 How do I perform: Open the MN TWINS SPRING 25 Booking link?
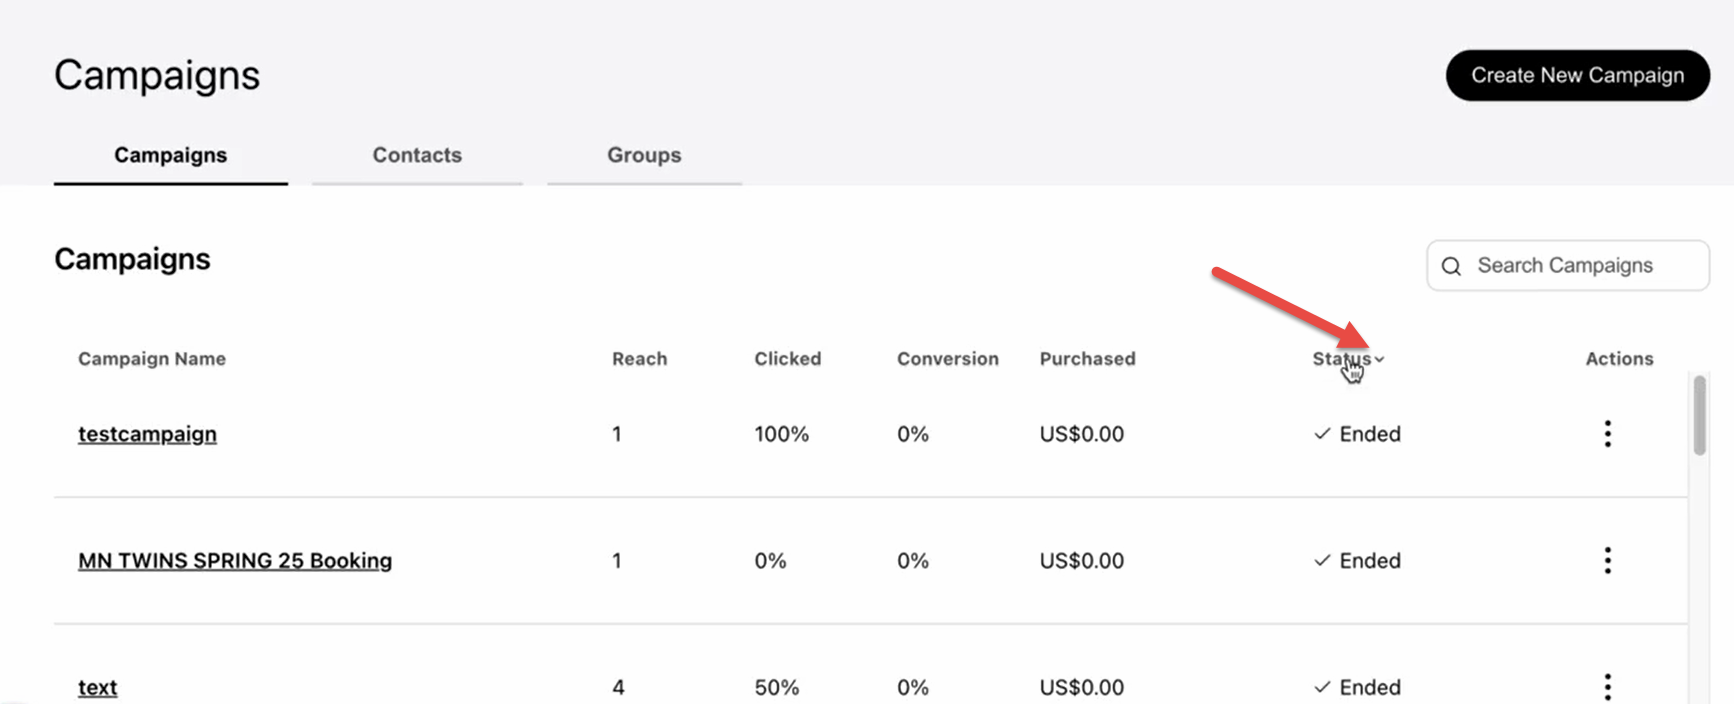pyautogui.click(x=235, y=561)
